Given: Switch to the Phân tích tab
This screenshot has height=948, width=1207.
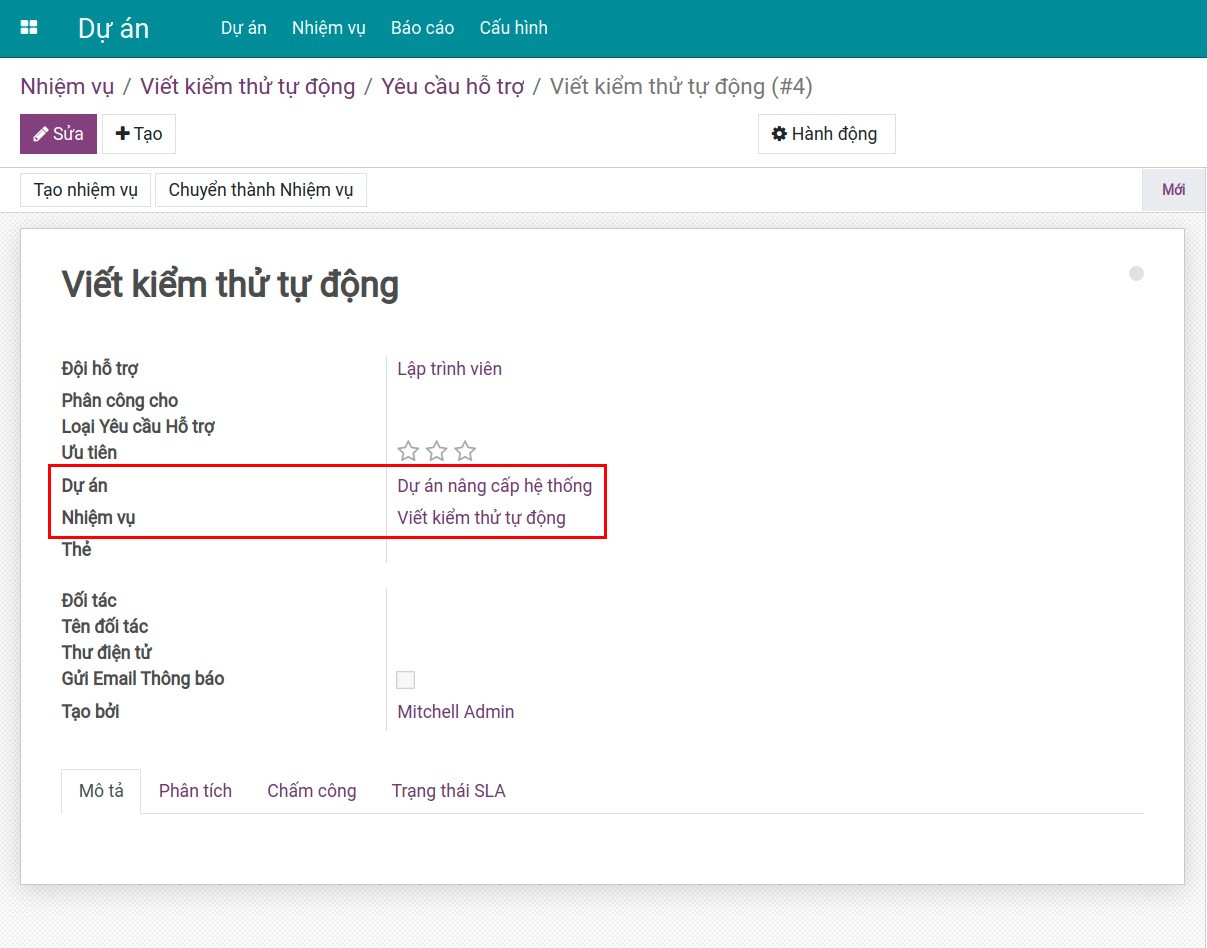Looking at the screenshot, I should coord(195,791).
